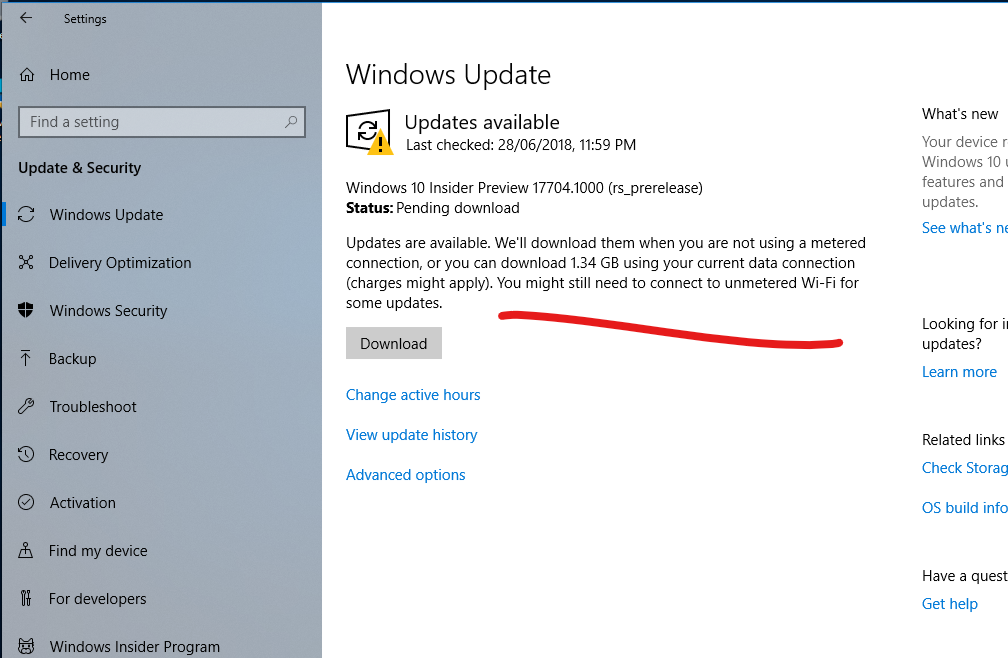Viewport: 1008px width, 658px height.
Task: Click the Find my device person icon
Action: pos(26,550)
